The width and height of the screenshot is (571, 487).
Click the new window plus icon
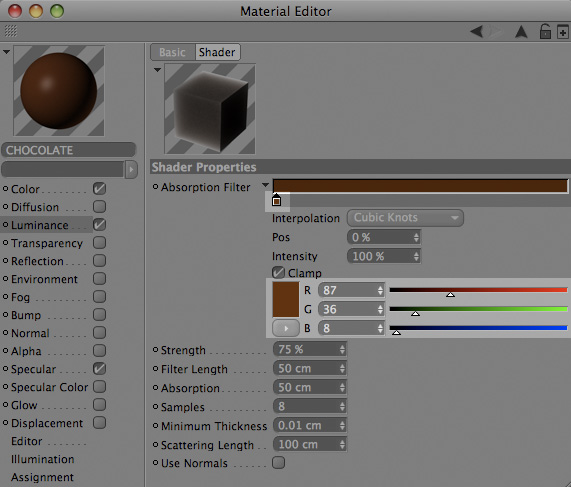point(563,32)
